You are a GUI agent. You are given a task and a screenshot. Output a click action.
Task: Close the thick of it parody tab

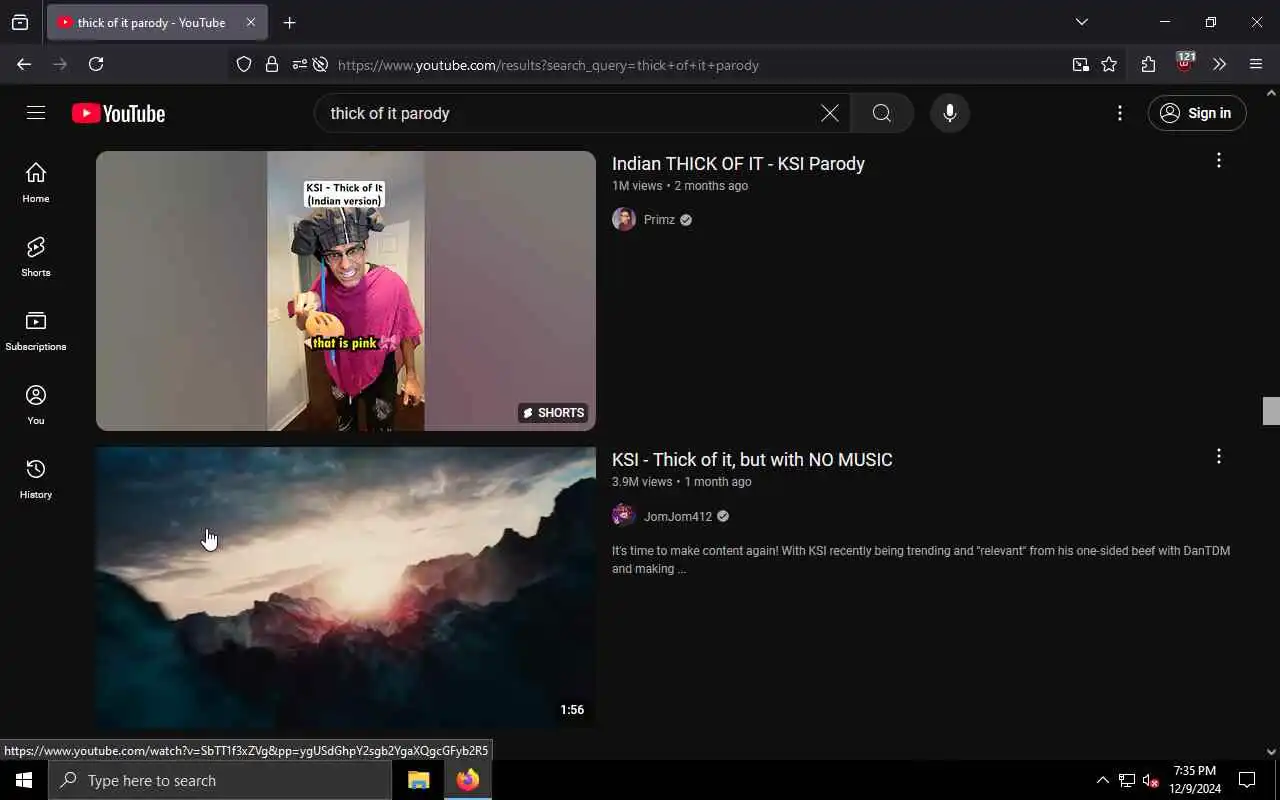pyautogui.click(x=251, y=22)
